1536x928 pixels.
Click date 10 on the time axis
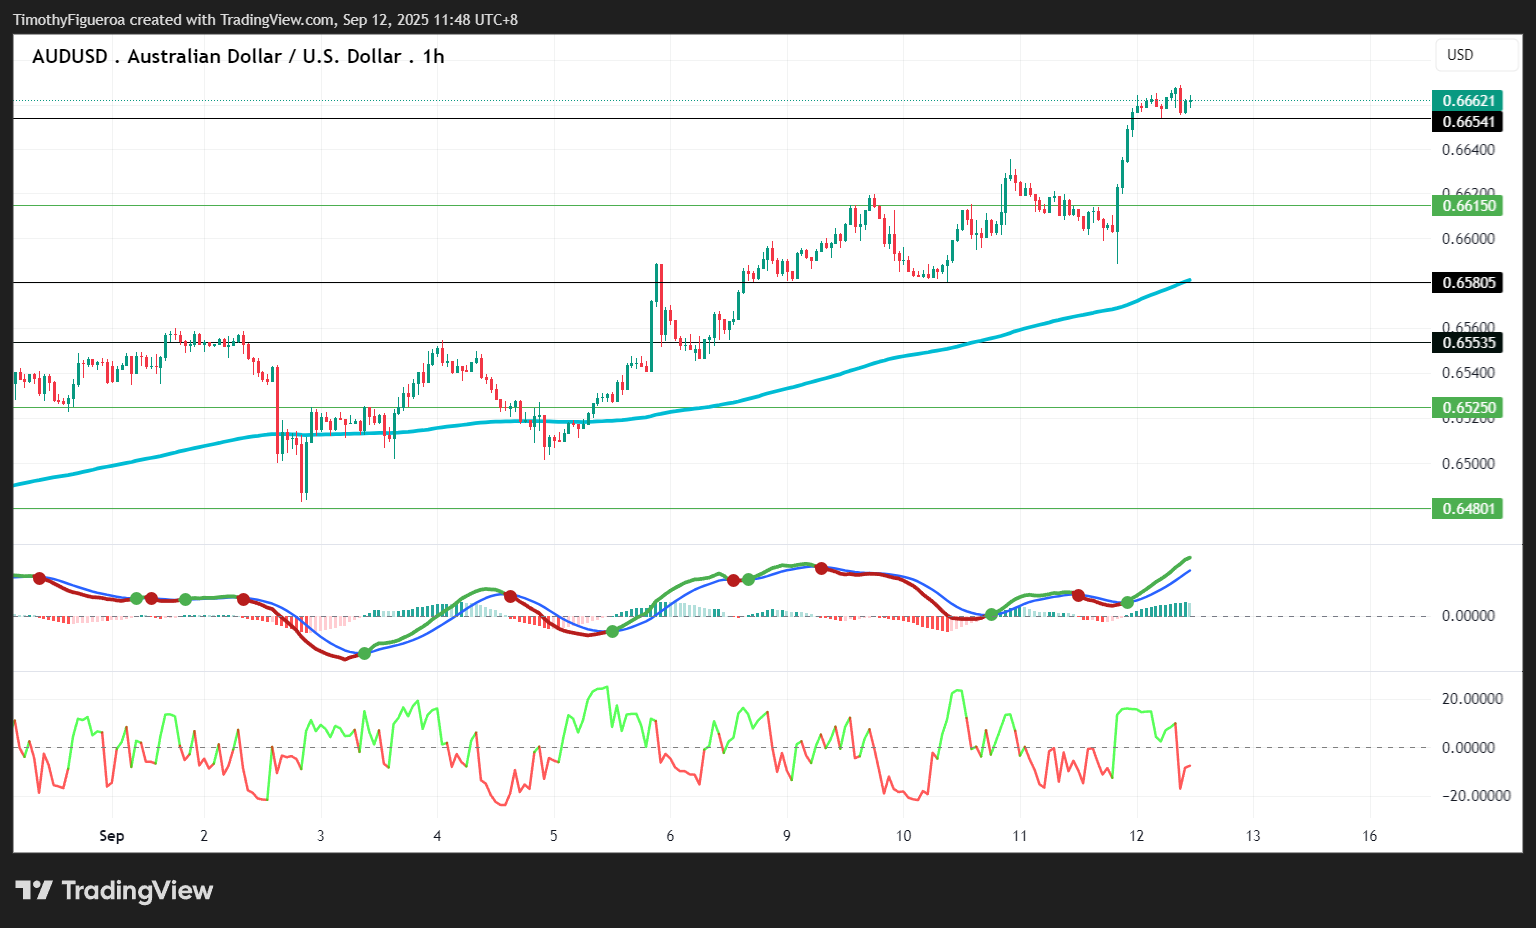point(903,836)
